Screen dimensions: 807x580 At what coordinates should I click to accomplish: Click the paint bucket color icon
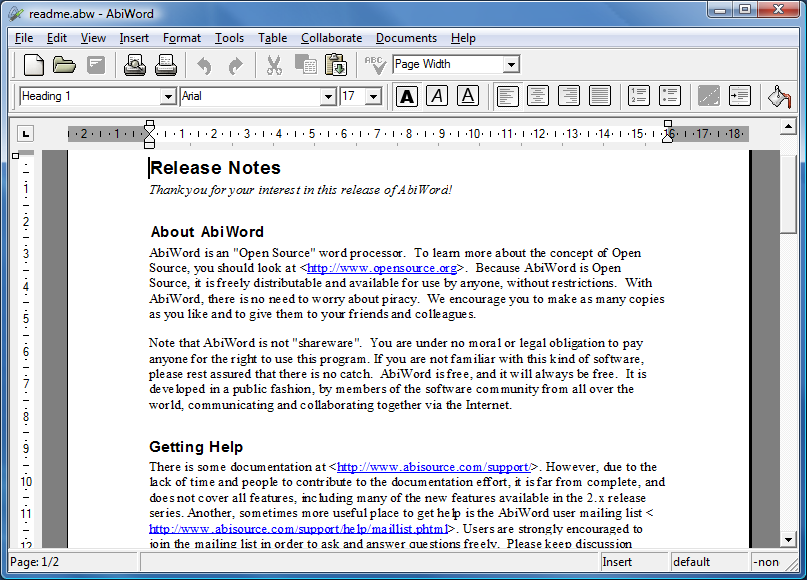(x=779, y=96)
